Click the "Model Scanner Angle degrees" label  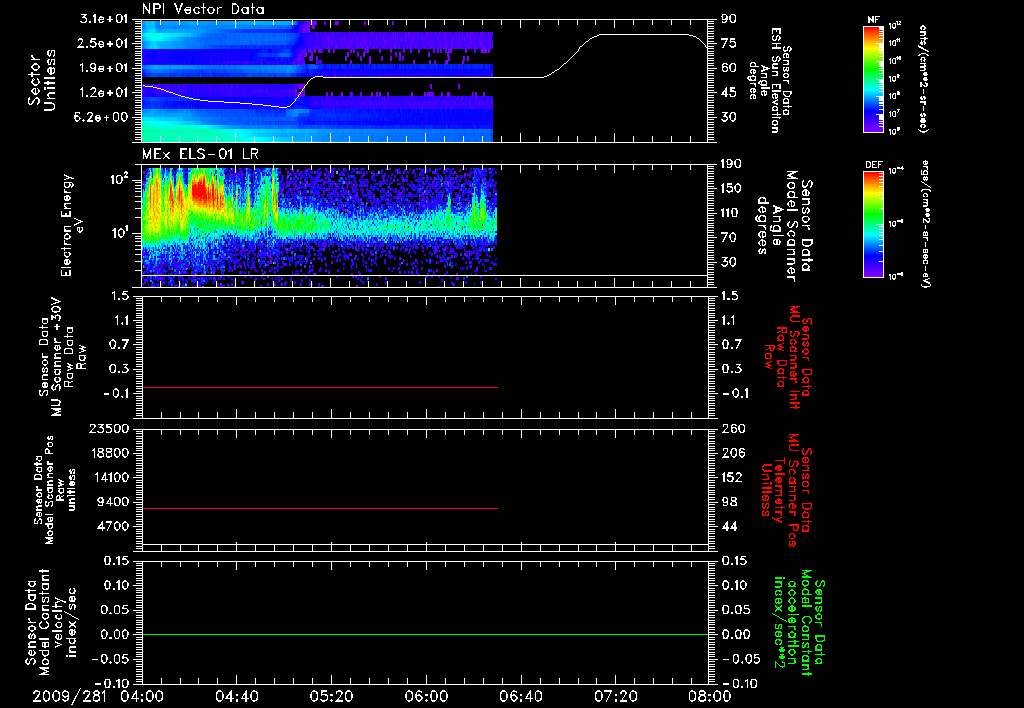785,225
